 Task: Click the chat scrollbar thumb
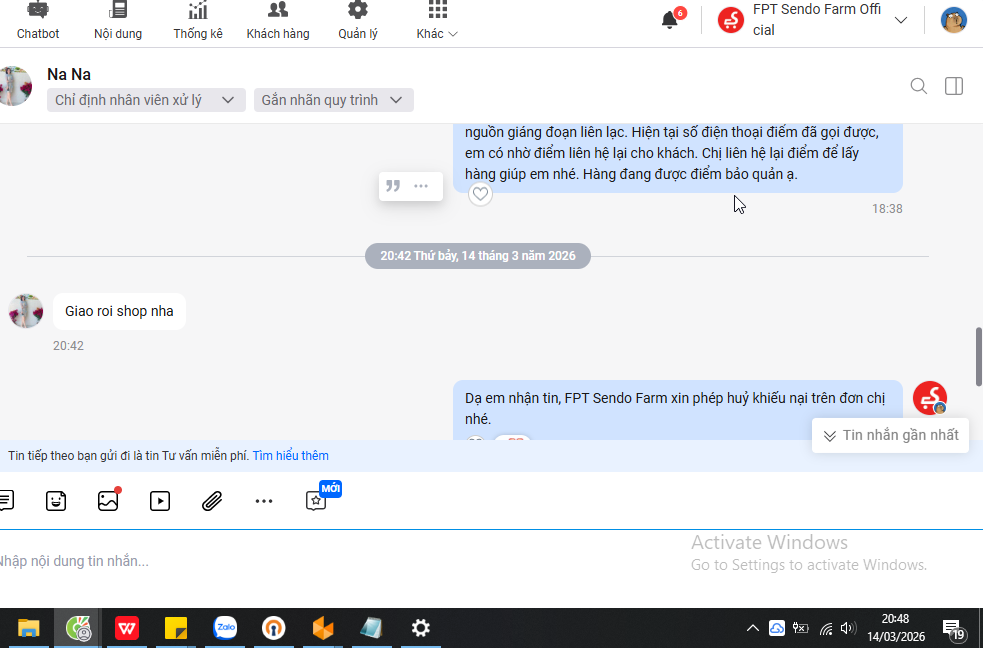point(979,357)
